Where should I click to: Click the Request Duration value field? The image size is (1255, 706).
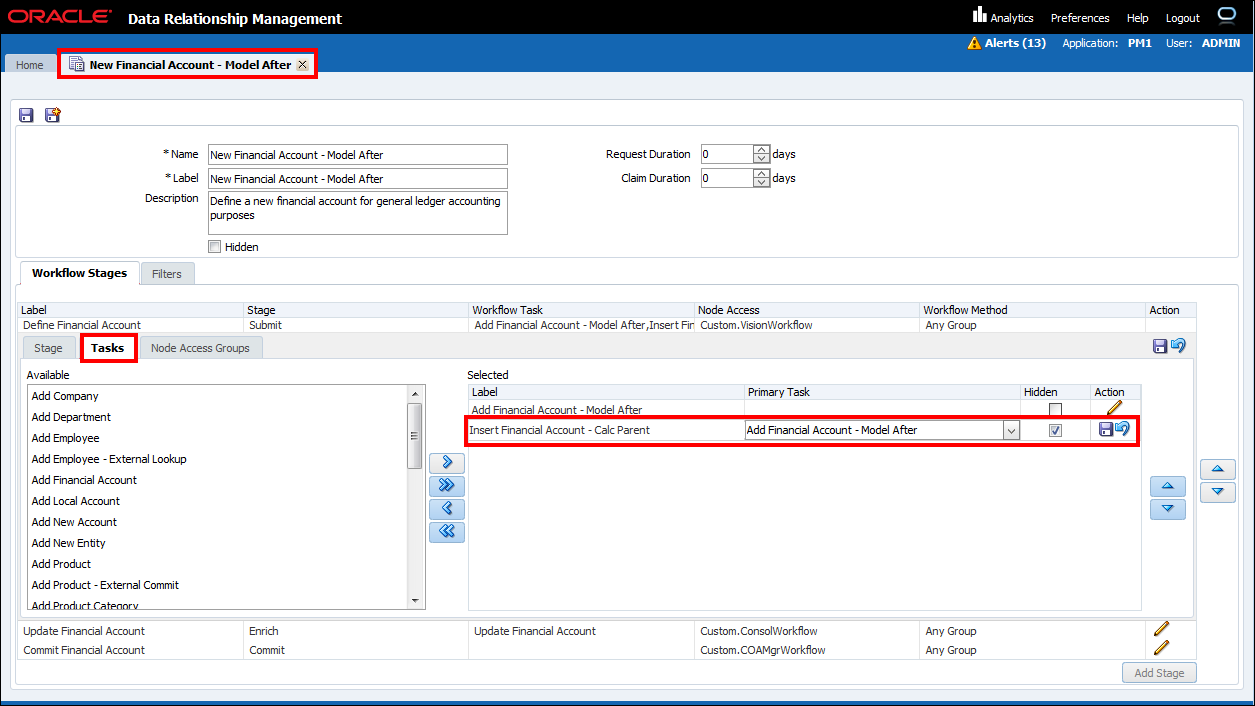(x=727, y=154)
